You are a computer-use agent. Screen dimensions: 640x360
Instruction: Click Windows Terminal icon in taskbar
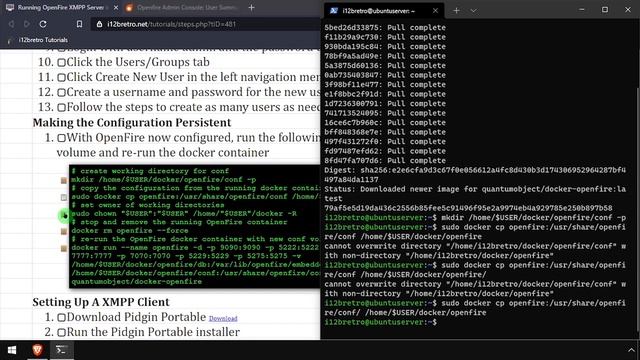pos(61,350)
